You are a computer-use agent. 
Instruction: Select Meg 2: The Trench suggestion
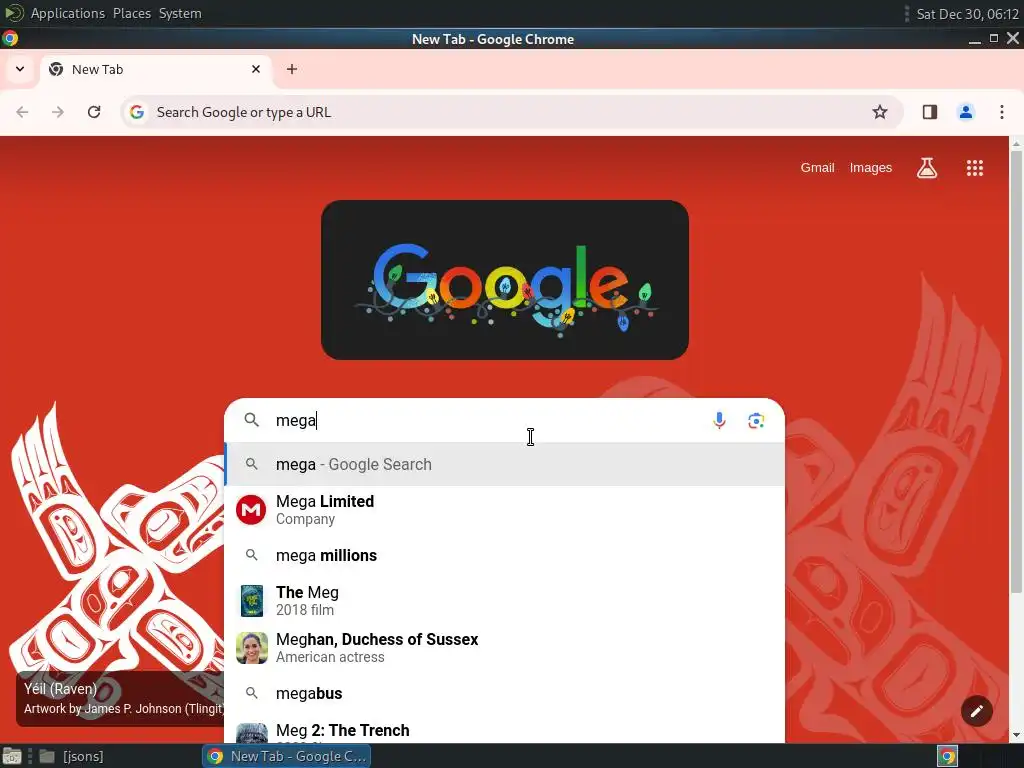click(505, 731)
